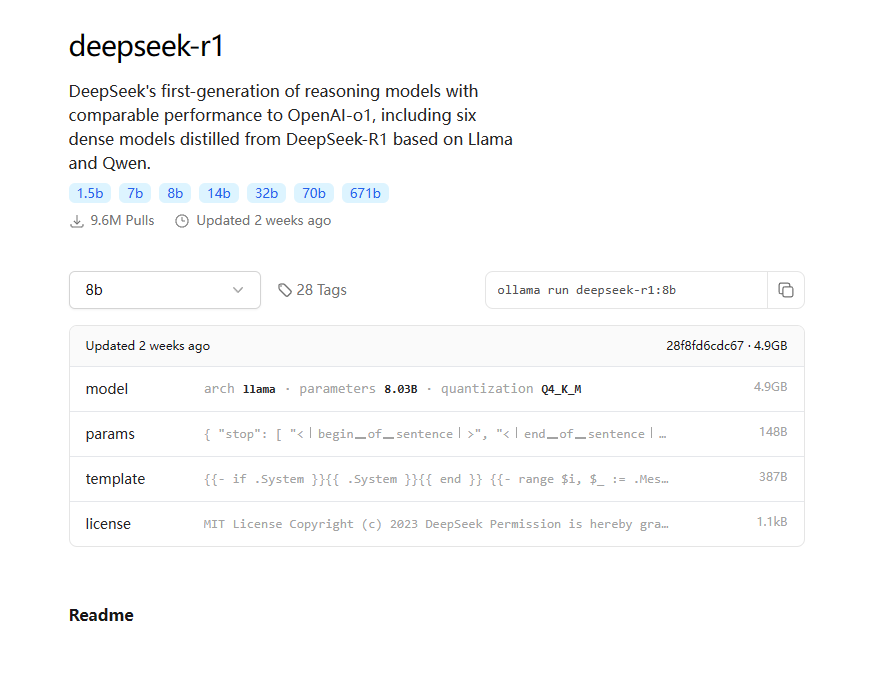
Task: Copy the ollama run command
Action: pos(786,290)
